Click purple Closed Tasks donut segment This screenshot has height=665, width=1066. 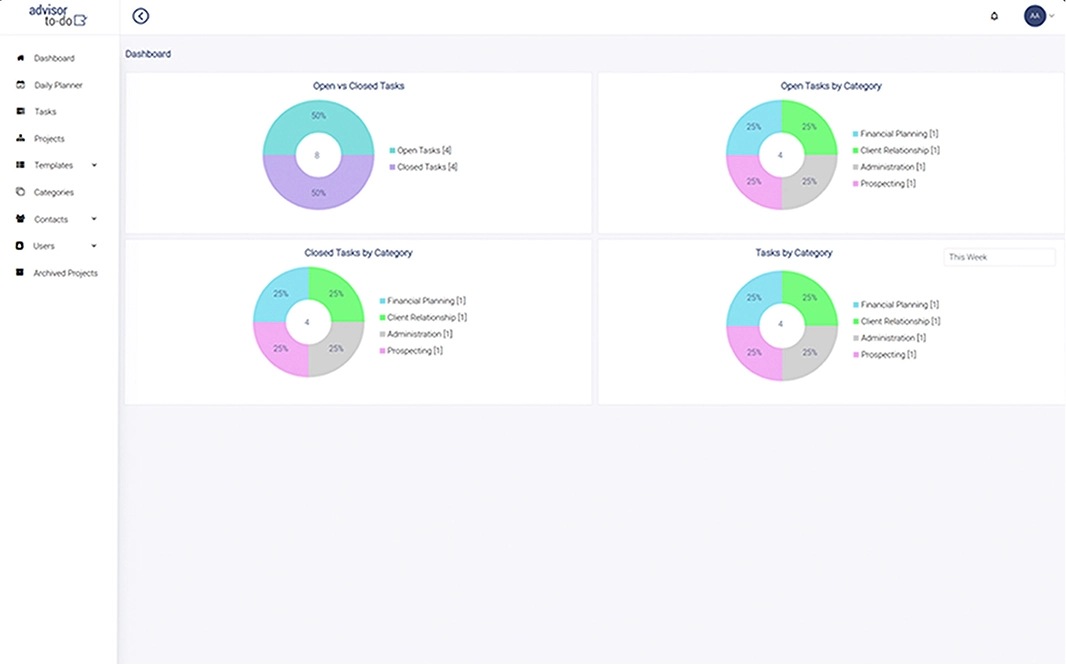tap(318, 190)
